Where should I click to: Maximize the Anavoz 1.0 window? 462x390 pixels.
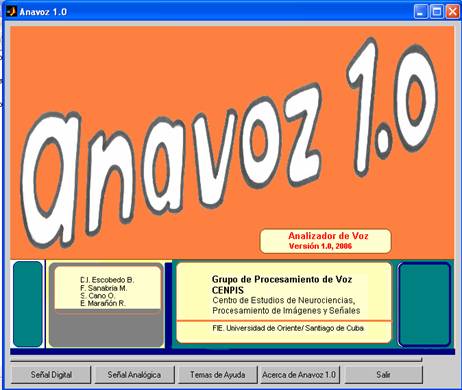(437, 12)
